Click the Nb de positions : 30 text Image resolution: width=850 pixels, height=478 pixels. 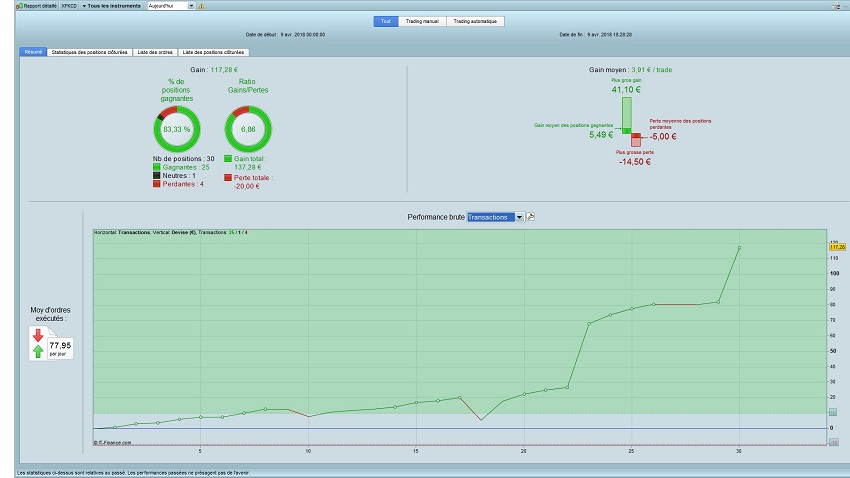point(183,159)
